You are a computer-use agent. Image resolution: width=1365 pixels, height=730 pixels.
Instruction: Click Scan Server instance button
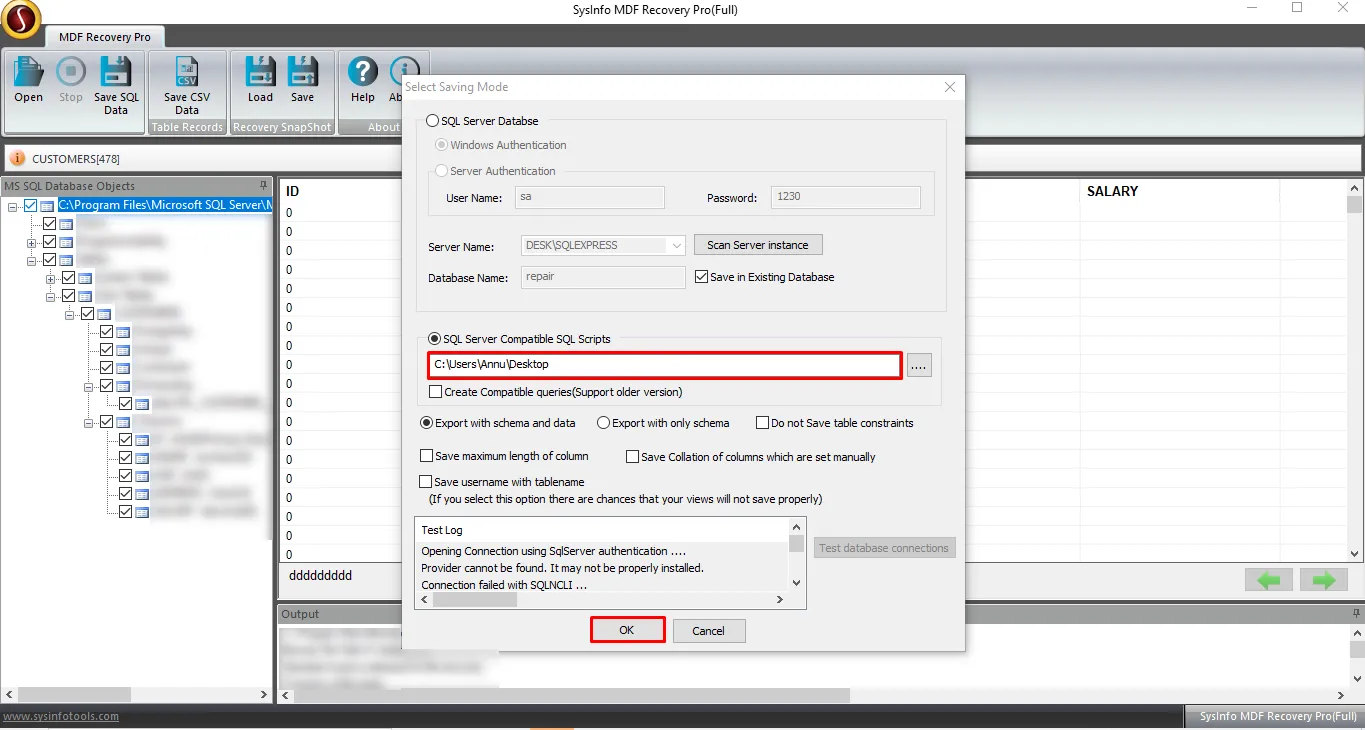click(758, 245)
